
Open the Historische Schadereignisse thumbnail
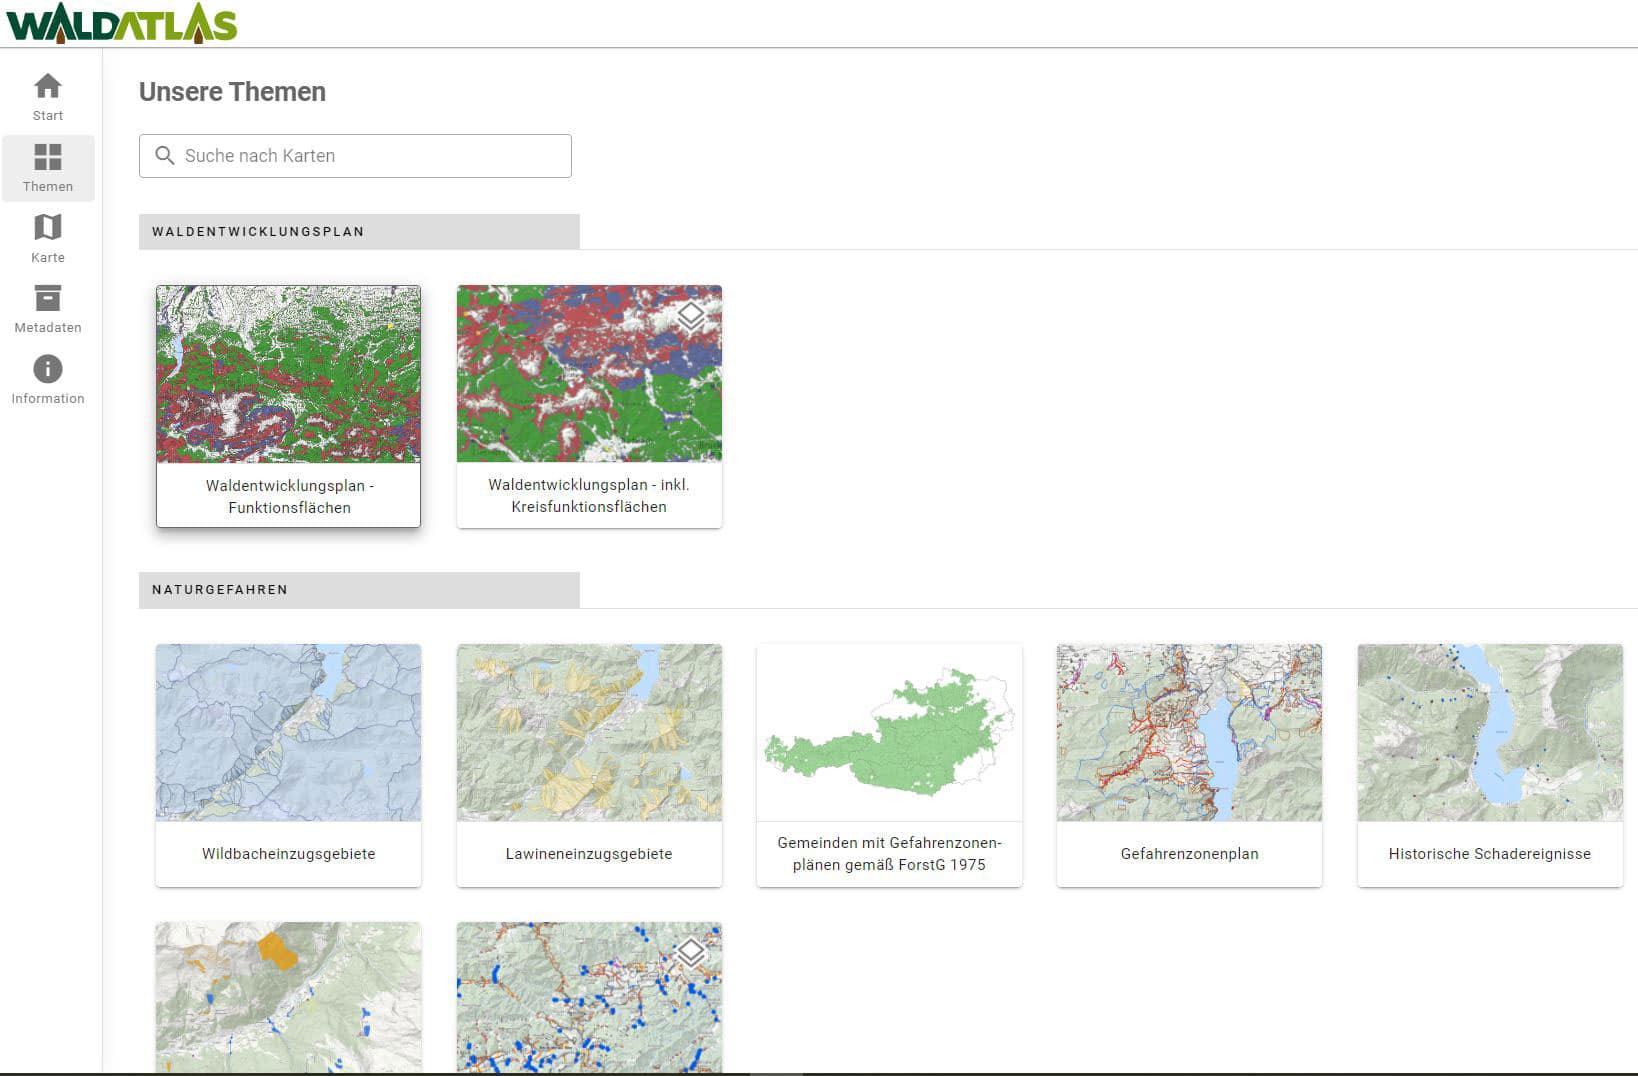click(1489, 732)
